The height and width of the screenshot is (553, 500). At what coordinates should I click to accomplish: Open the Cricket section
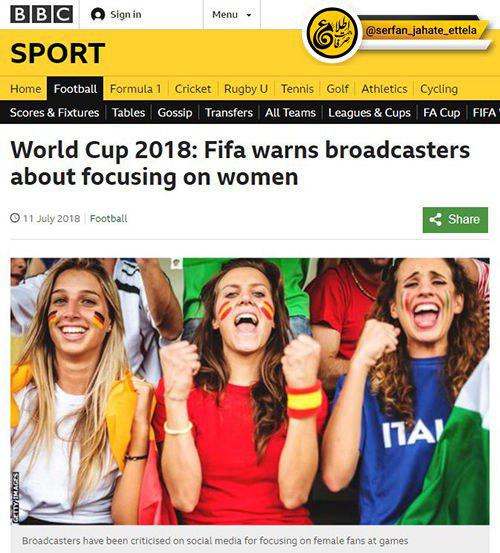[x=193, y=89]
